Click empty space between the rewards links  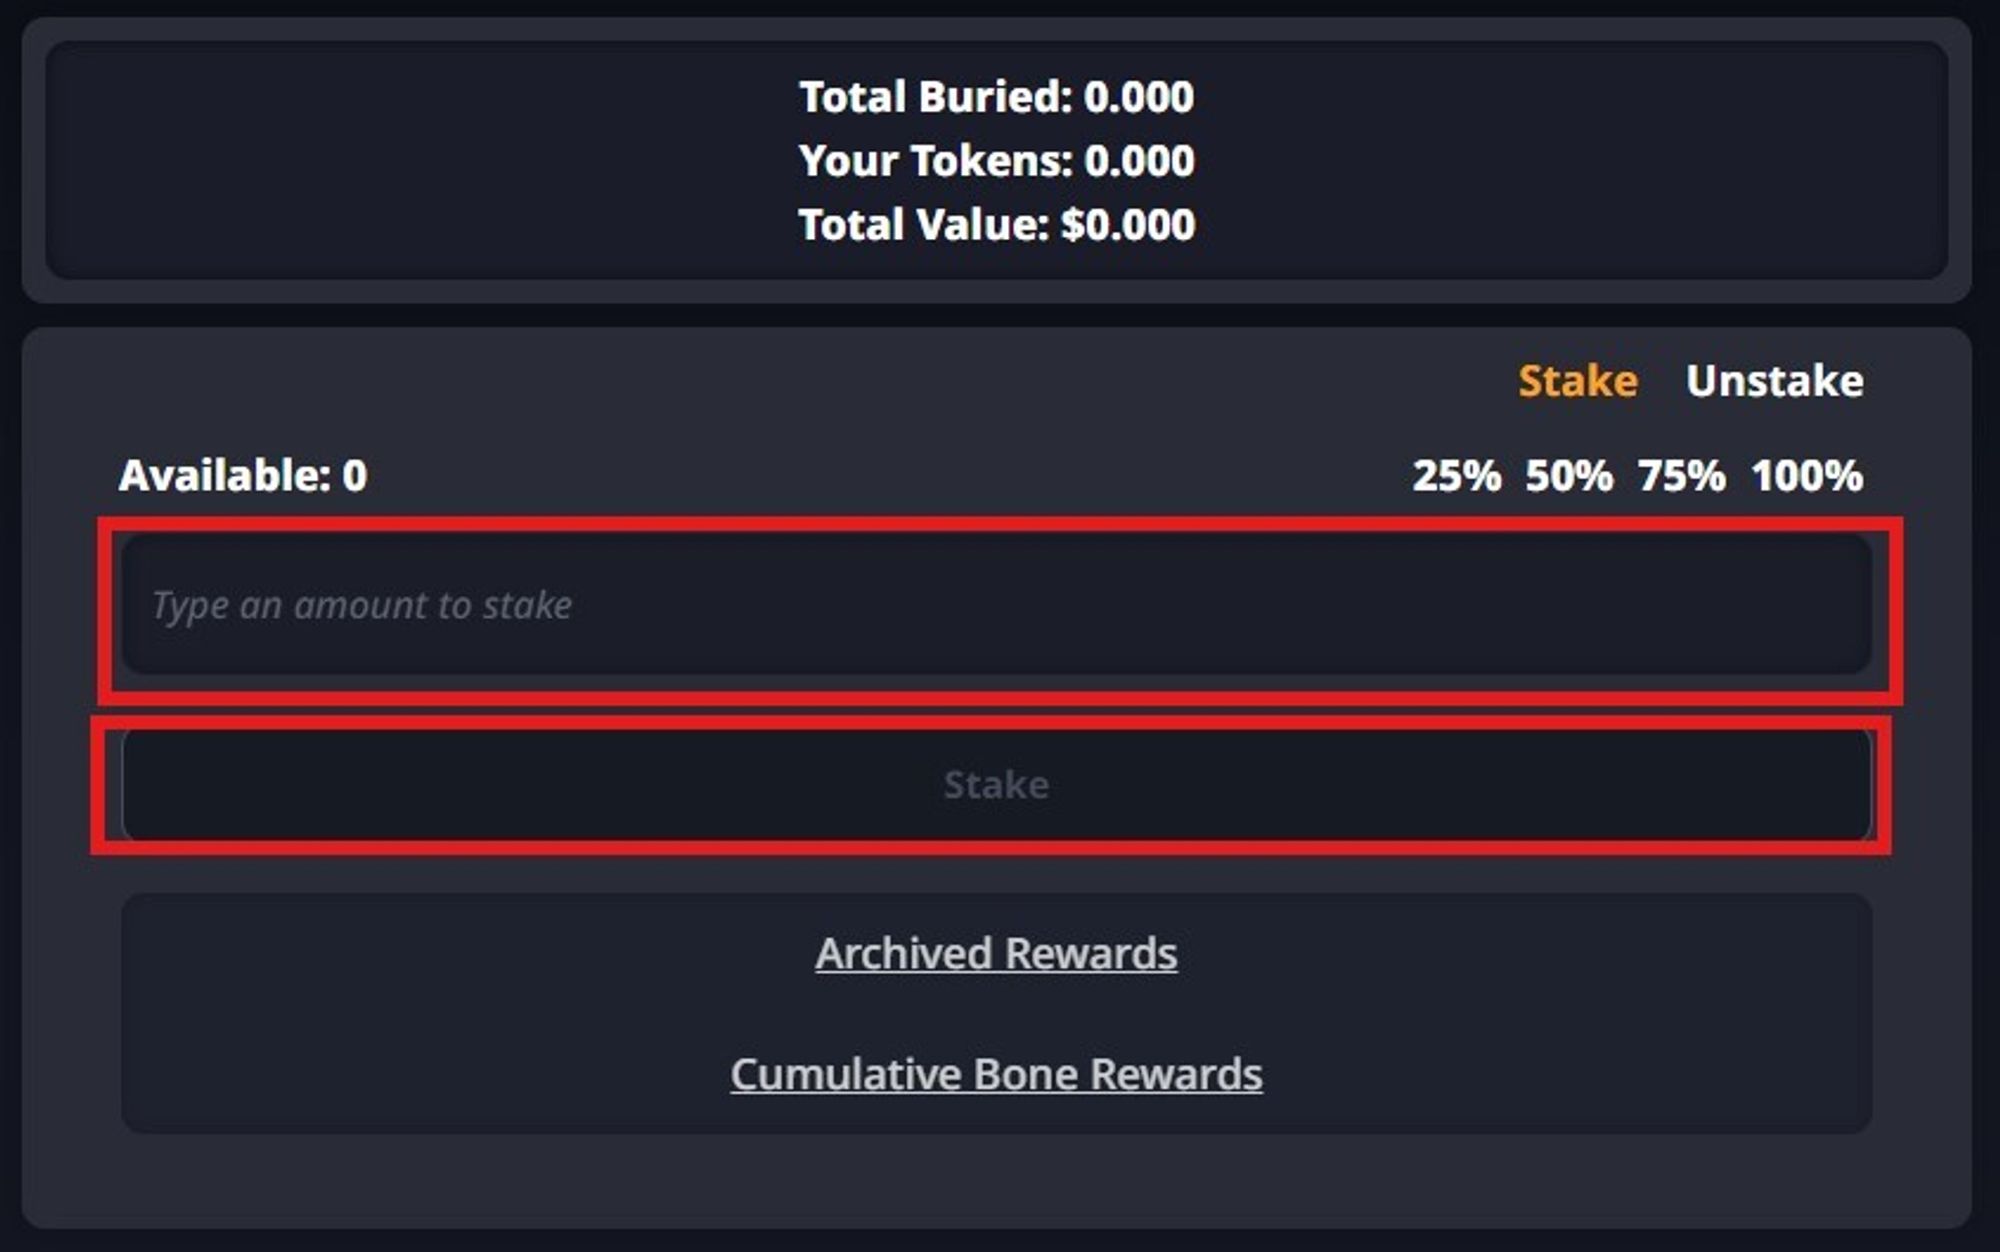(x=996, y=1013)
